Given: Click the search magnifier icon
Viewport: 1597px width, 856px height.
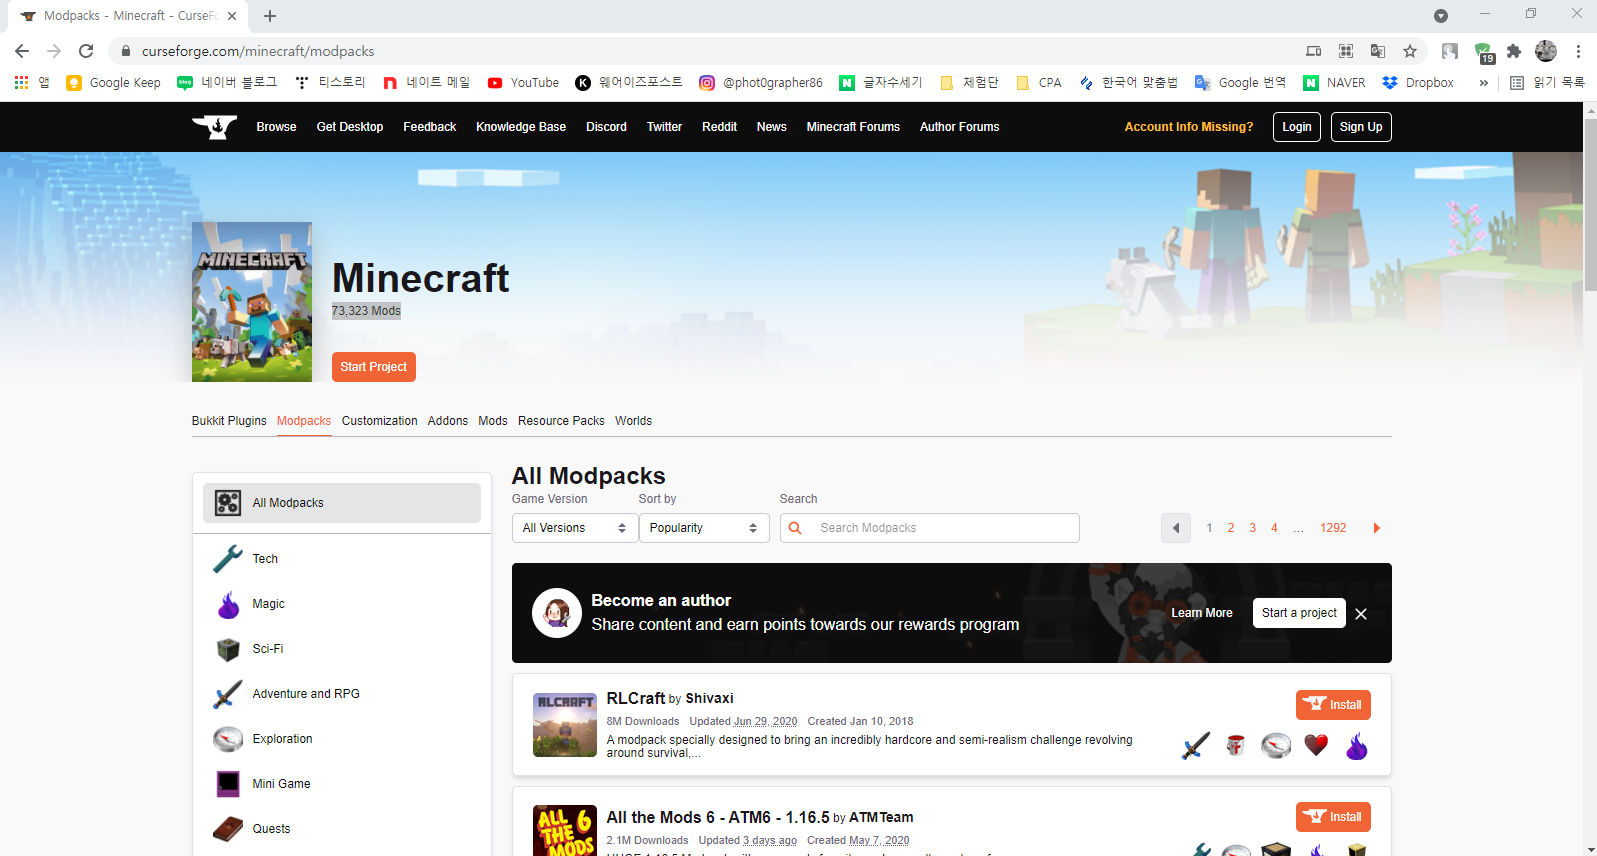Looking at the screenshot, I should tap(795, 528).
